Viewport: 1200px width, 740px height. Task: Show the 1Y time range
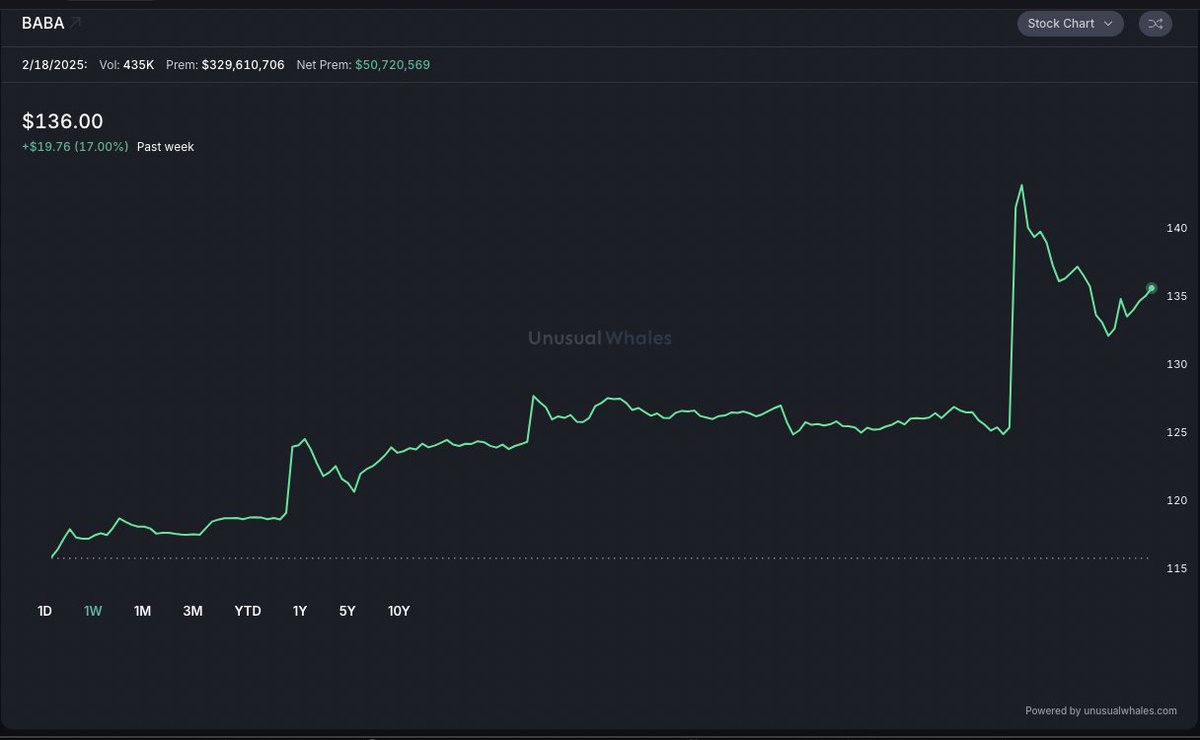(x=299, y=610)
